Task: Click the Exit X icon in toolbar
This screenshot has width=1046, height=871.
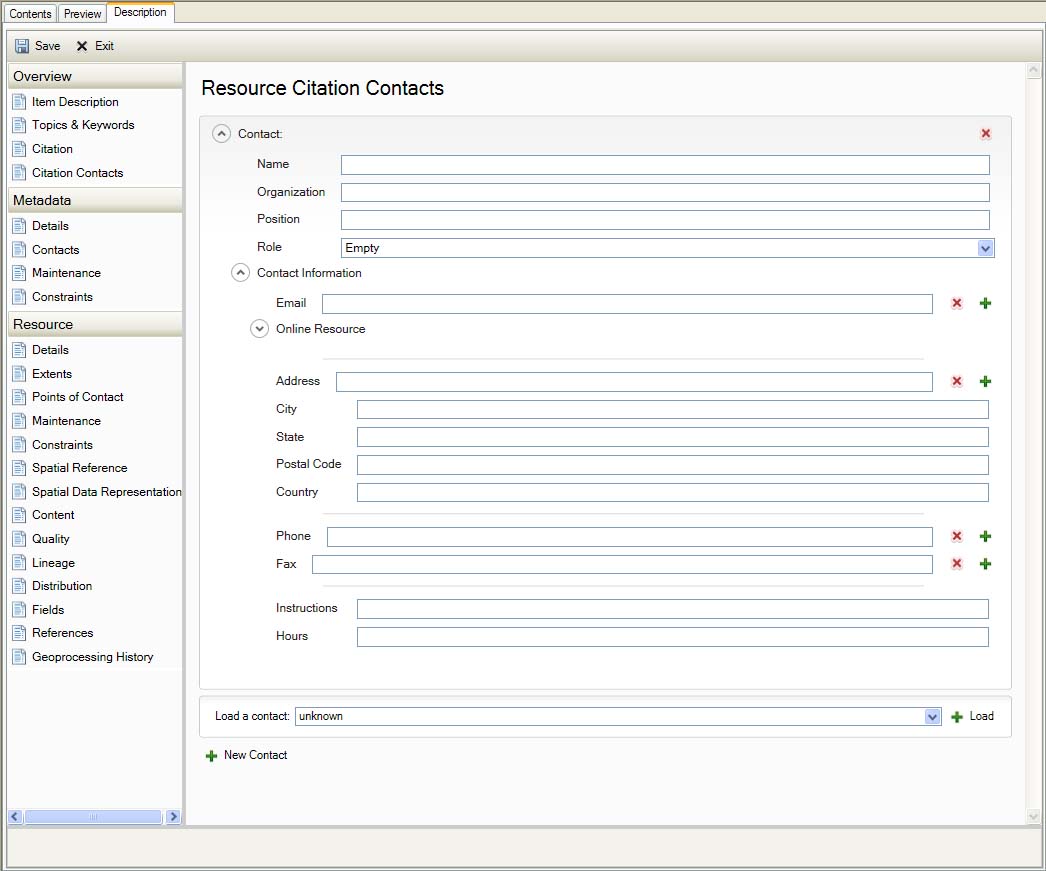Action: coord(82,46)
